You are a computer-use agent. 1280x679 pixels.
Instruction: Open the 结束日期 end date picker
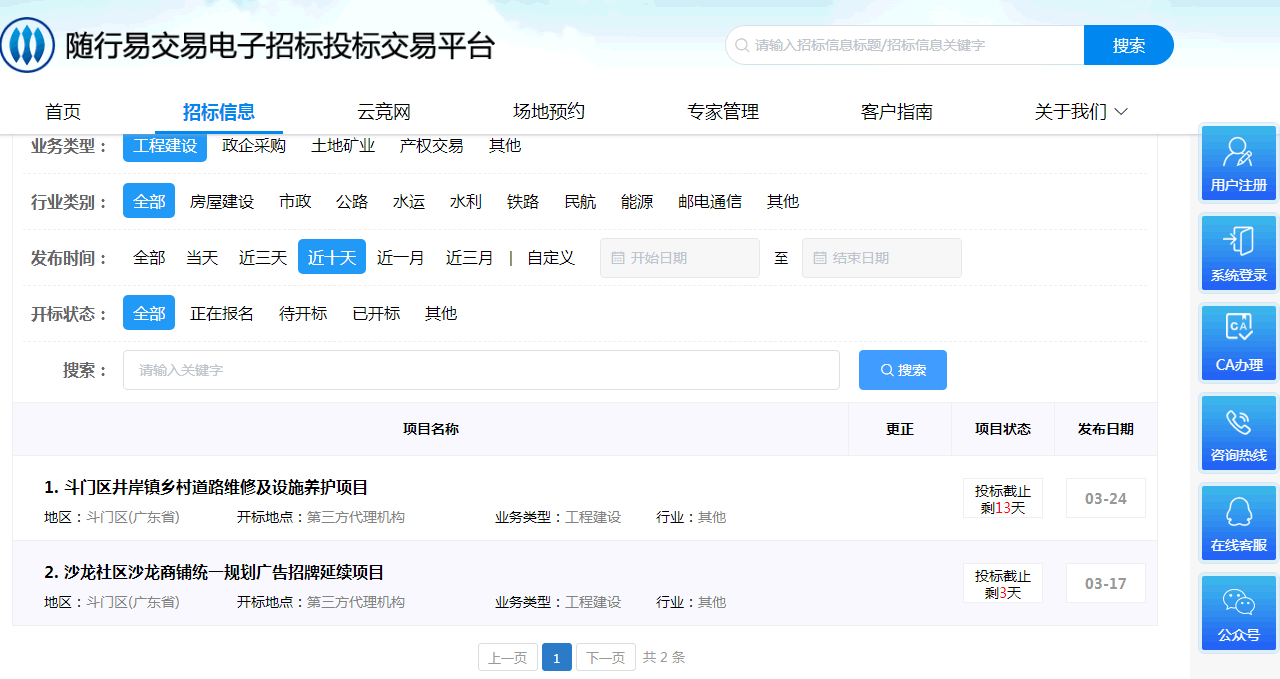click(881, 258)
